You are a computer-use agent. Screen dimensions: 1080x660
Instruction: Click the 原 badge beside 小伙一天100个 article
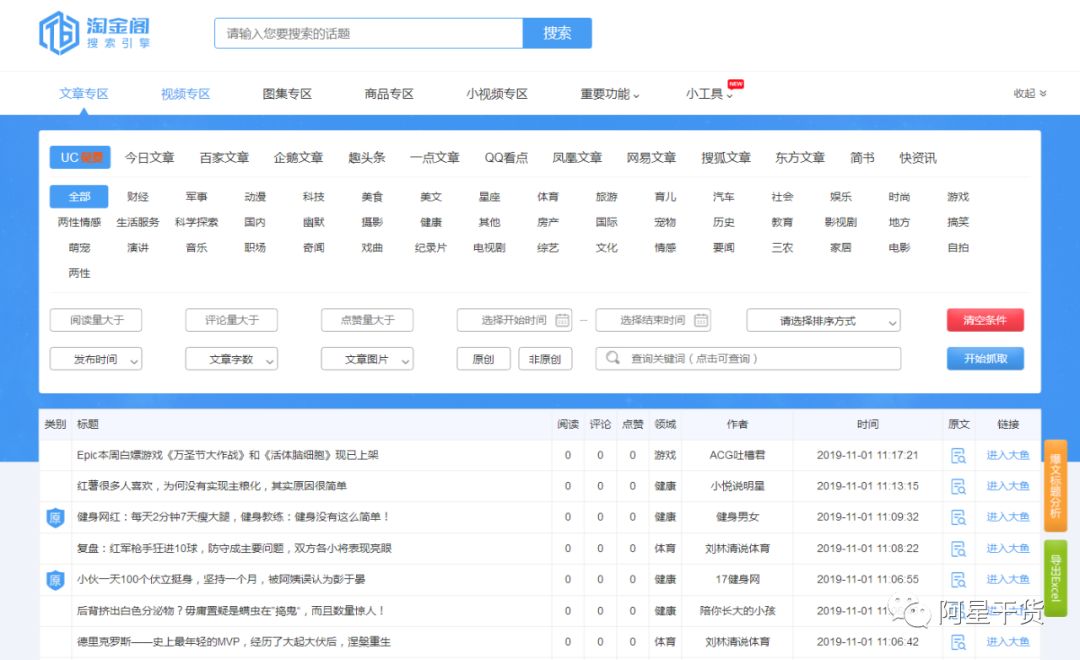55,580
